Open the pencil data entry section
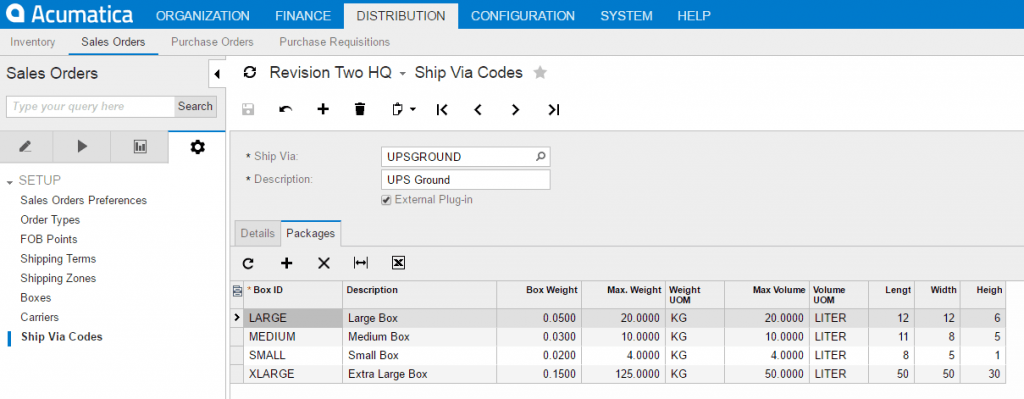This screenshot has height=399, width=1024. click(x=25, y=147)
